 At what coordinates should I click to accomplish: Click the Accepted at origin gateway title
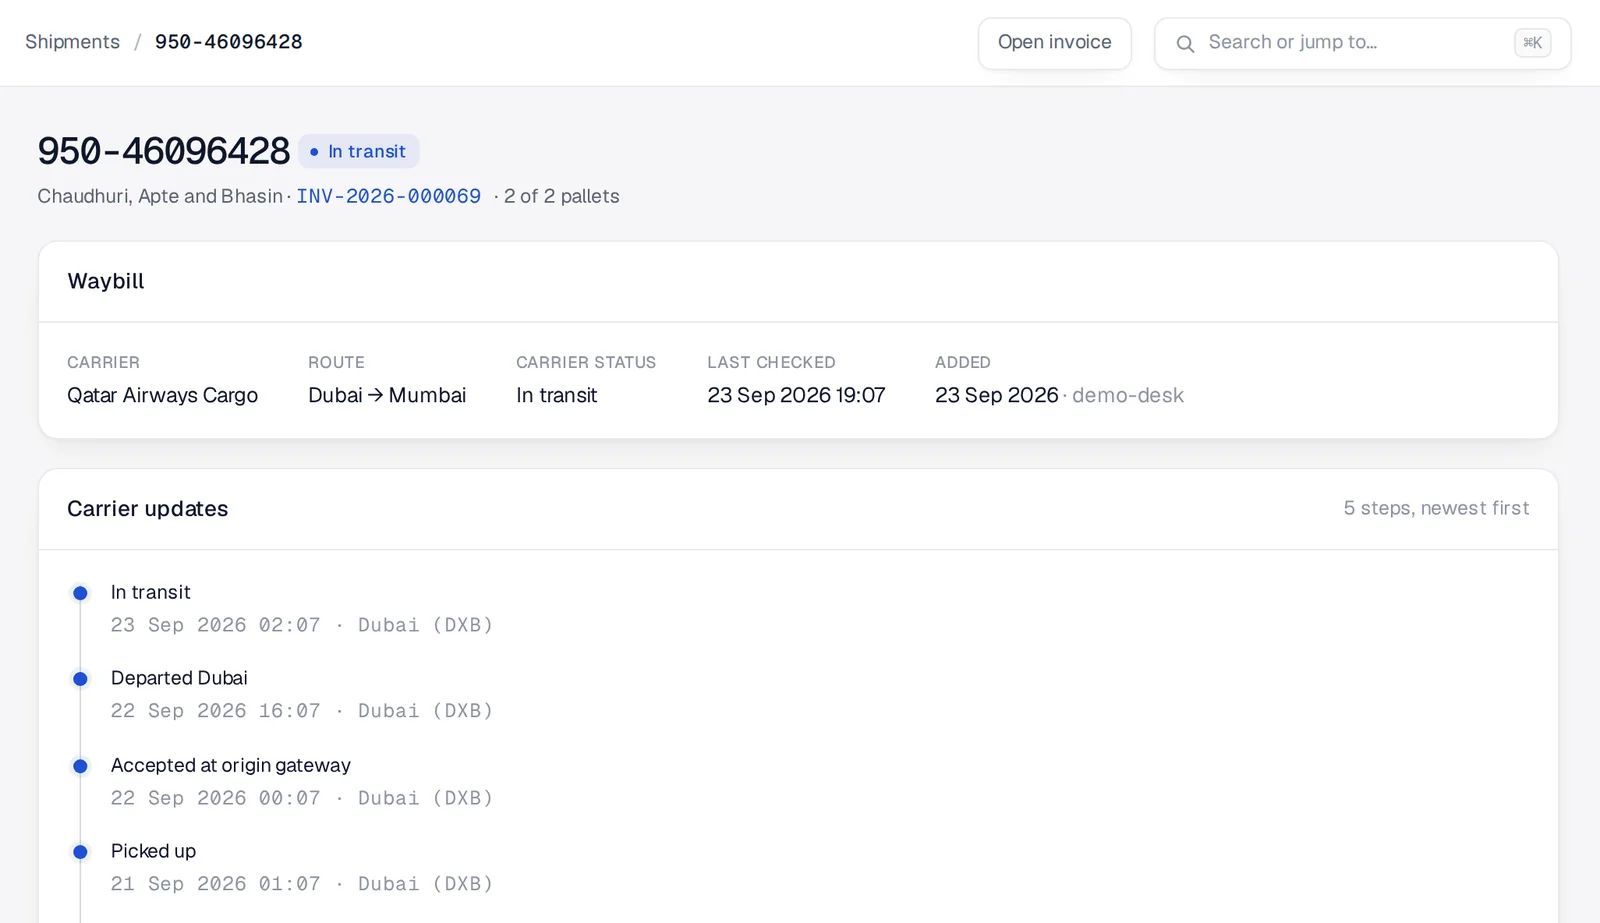tap(231, 765)
